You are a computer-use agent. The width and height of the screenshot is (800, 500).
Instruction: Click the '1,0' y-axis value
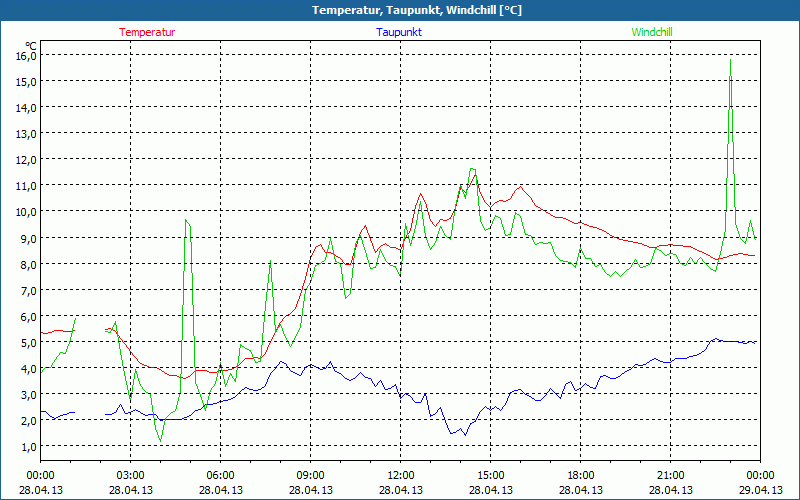(28, 447)
